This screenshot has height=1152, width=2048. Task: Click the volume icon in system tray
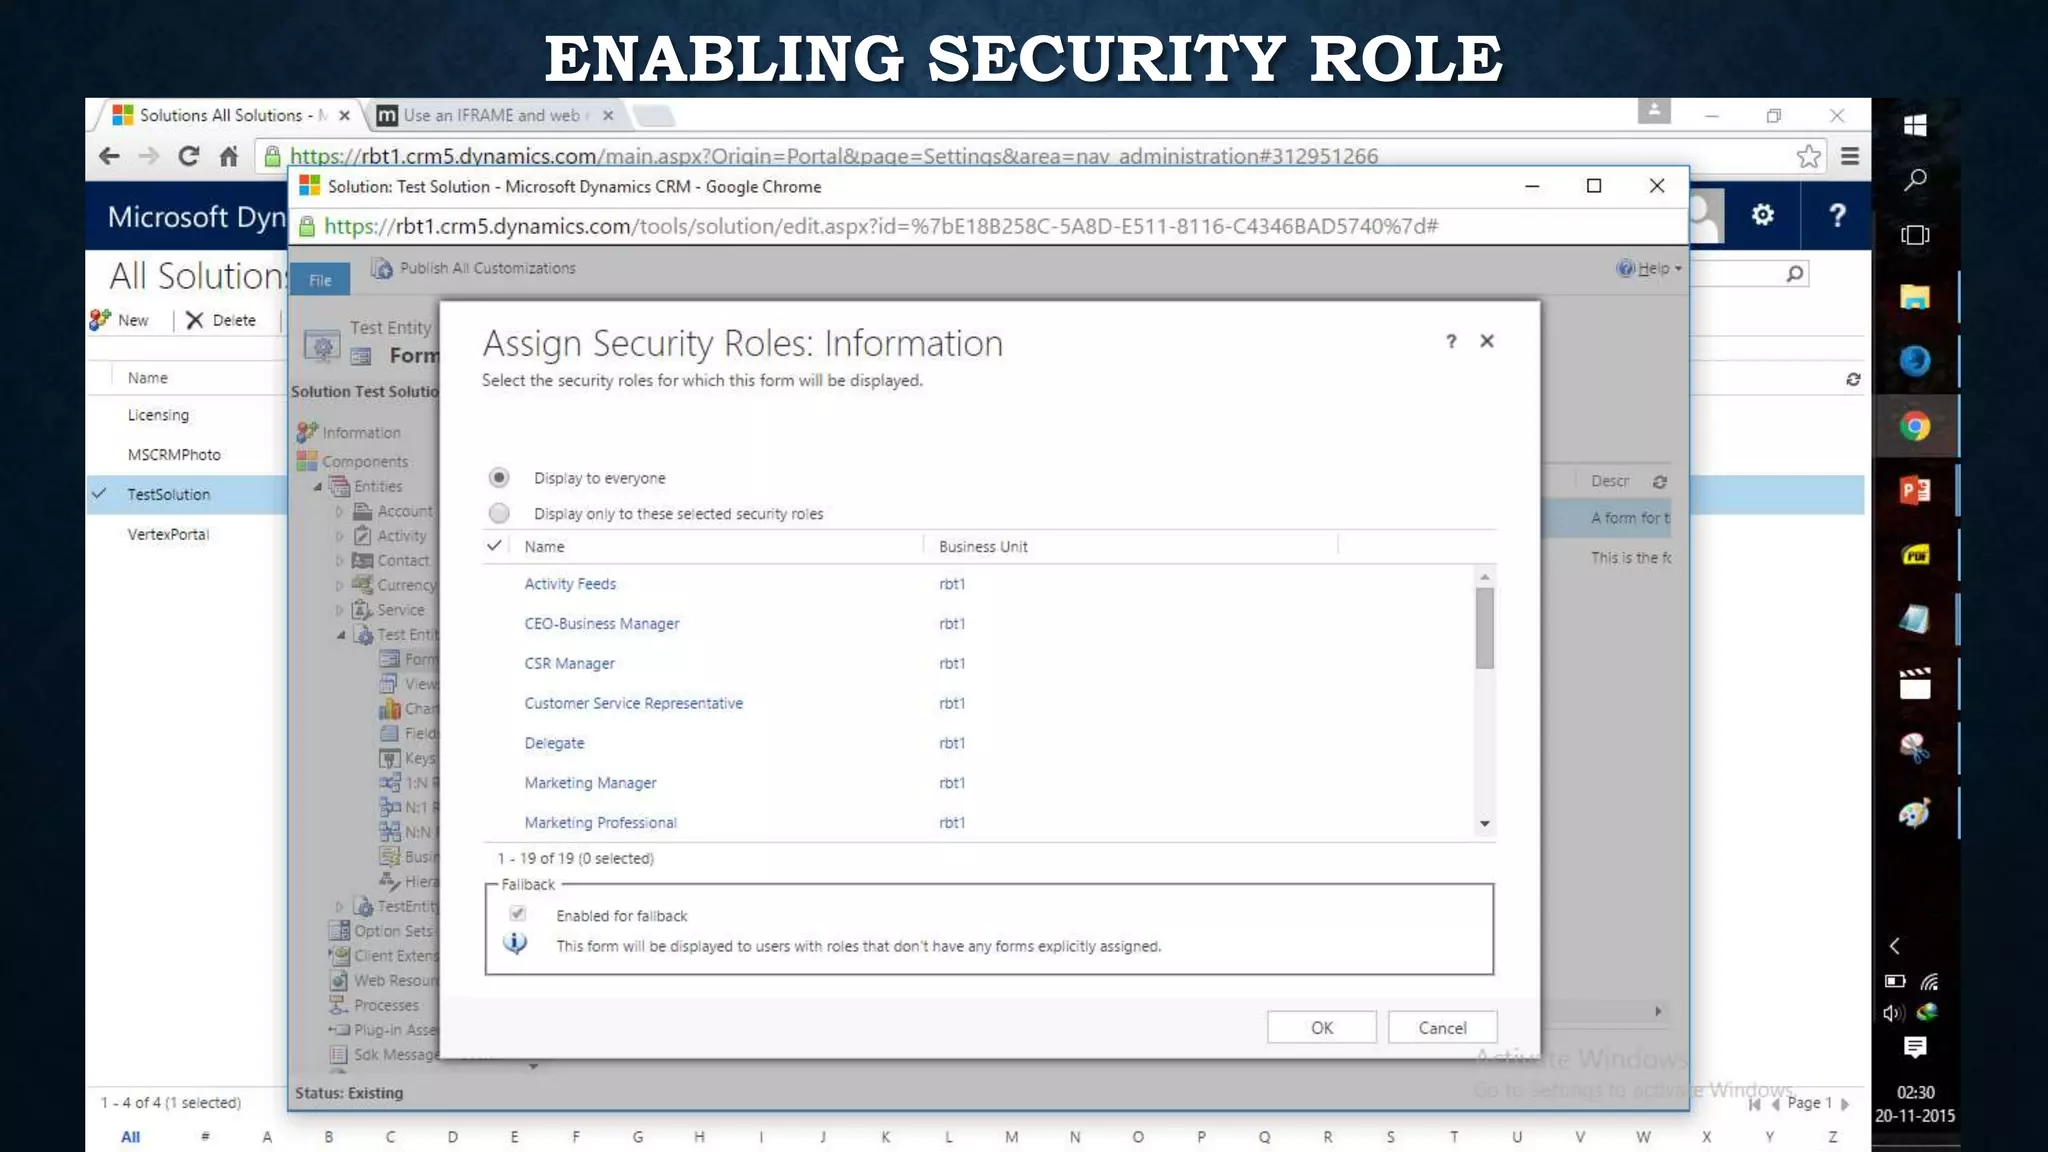1893,1013
